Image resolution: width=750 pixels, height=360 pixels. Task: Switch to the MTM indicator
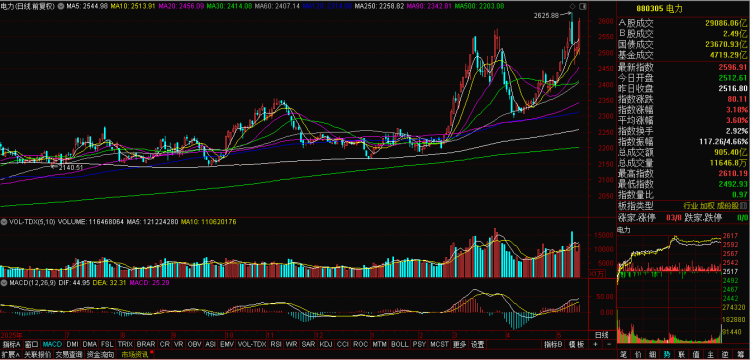pyautogui.click(x=380, y=344)
